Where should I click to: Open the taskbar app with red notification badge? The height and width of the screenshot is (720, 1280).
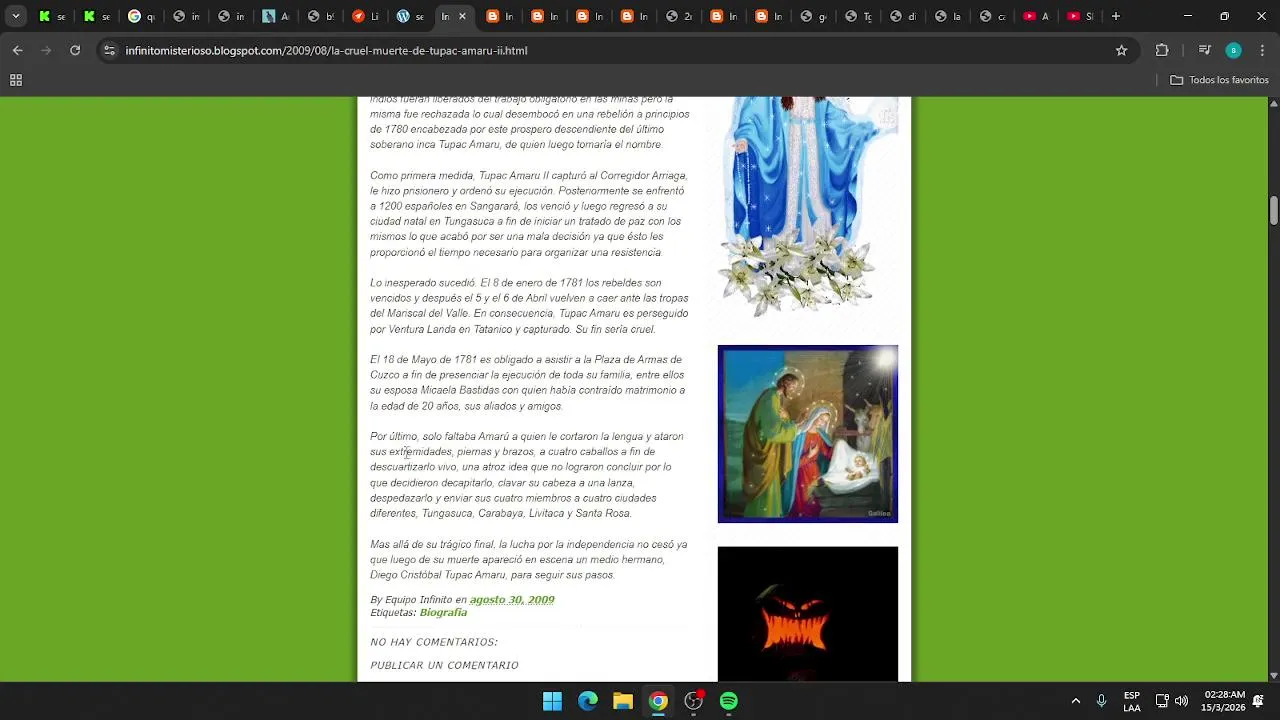[x=694, y=701]
